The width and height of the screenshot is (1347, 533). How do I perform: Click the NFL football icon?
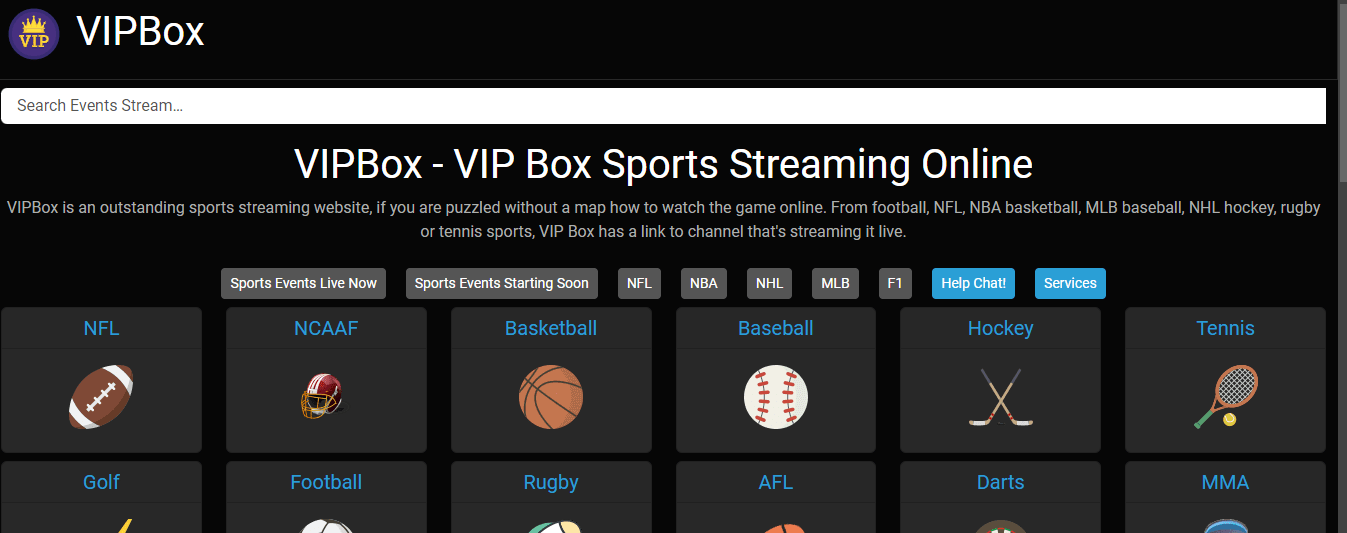click(101, 397)
